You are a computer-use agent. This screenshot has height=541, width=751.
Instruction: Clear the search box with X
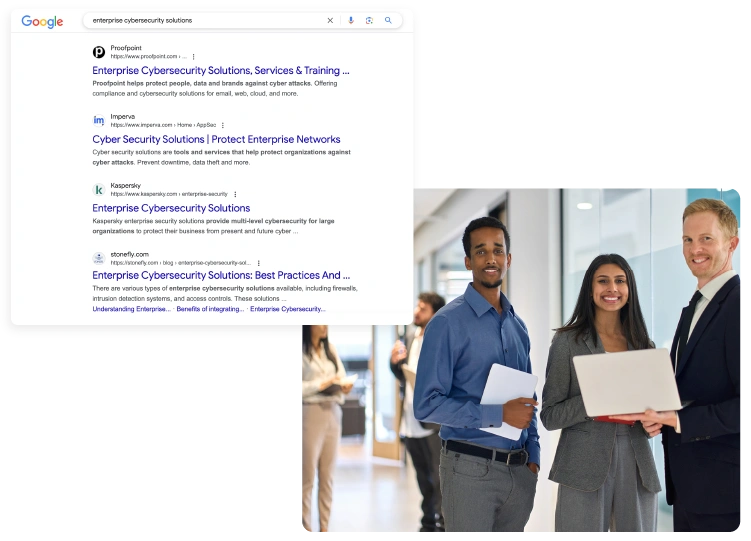click(330, 21)
